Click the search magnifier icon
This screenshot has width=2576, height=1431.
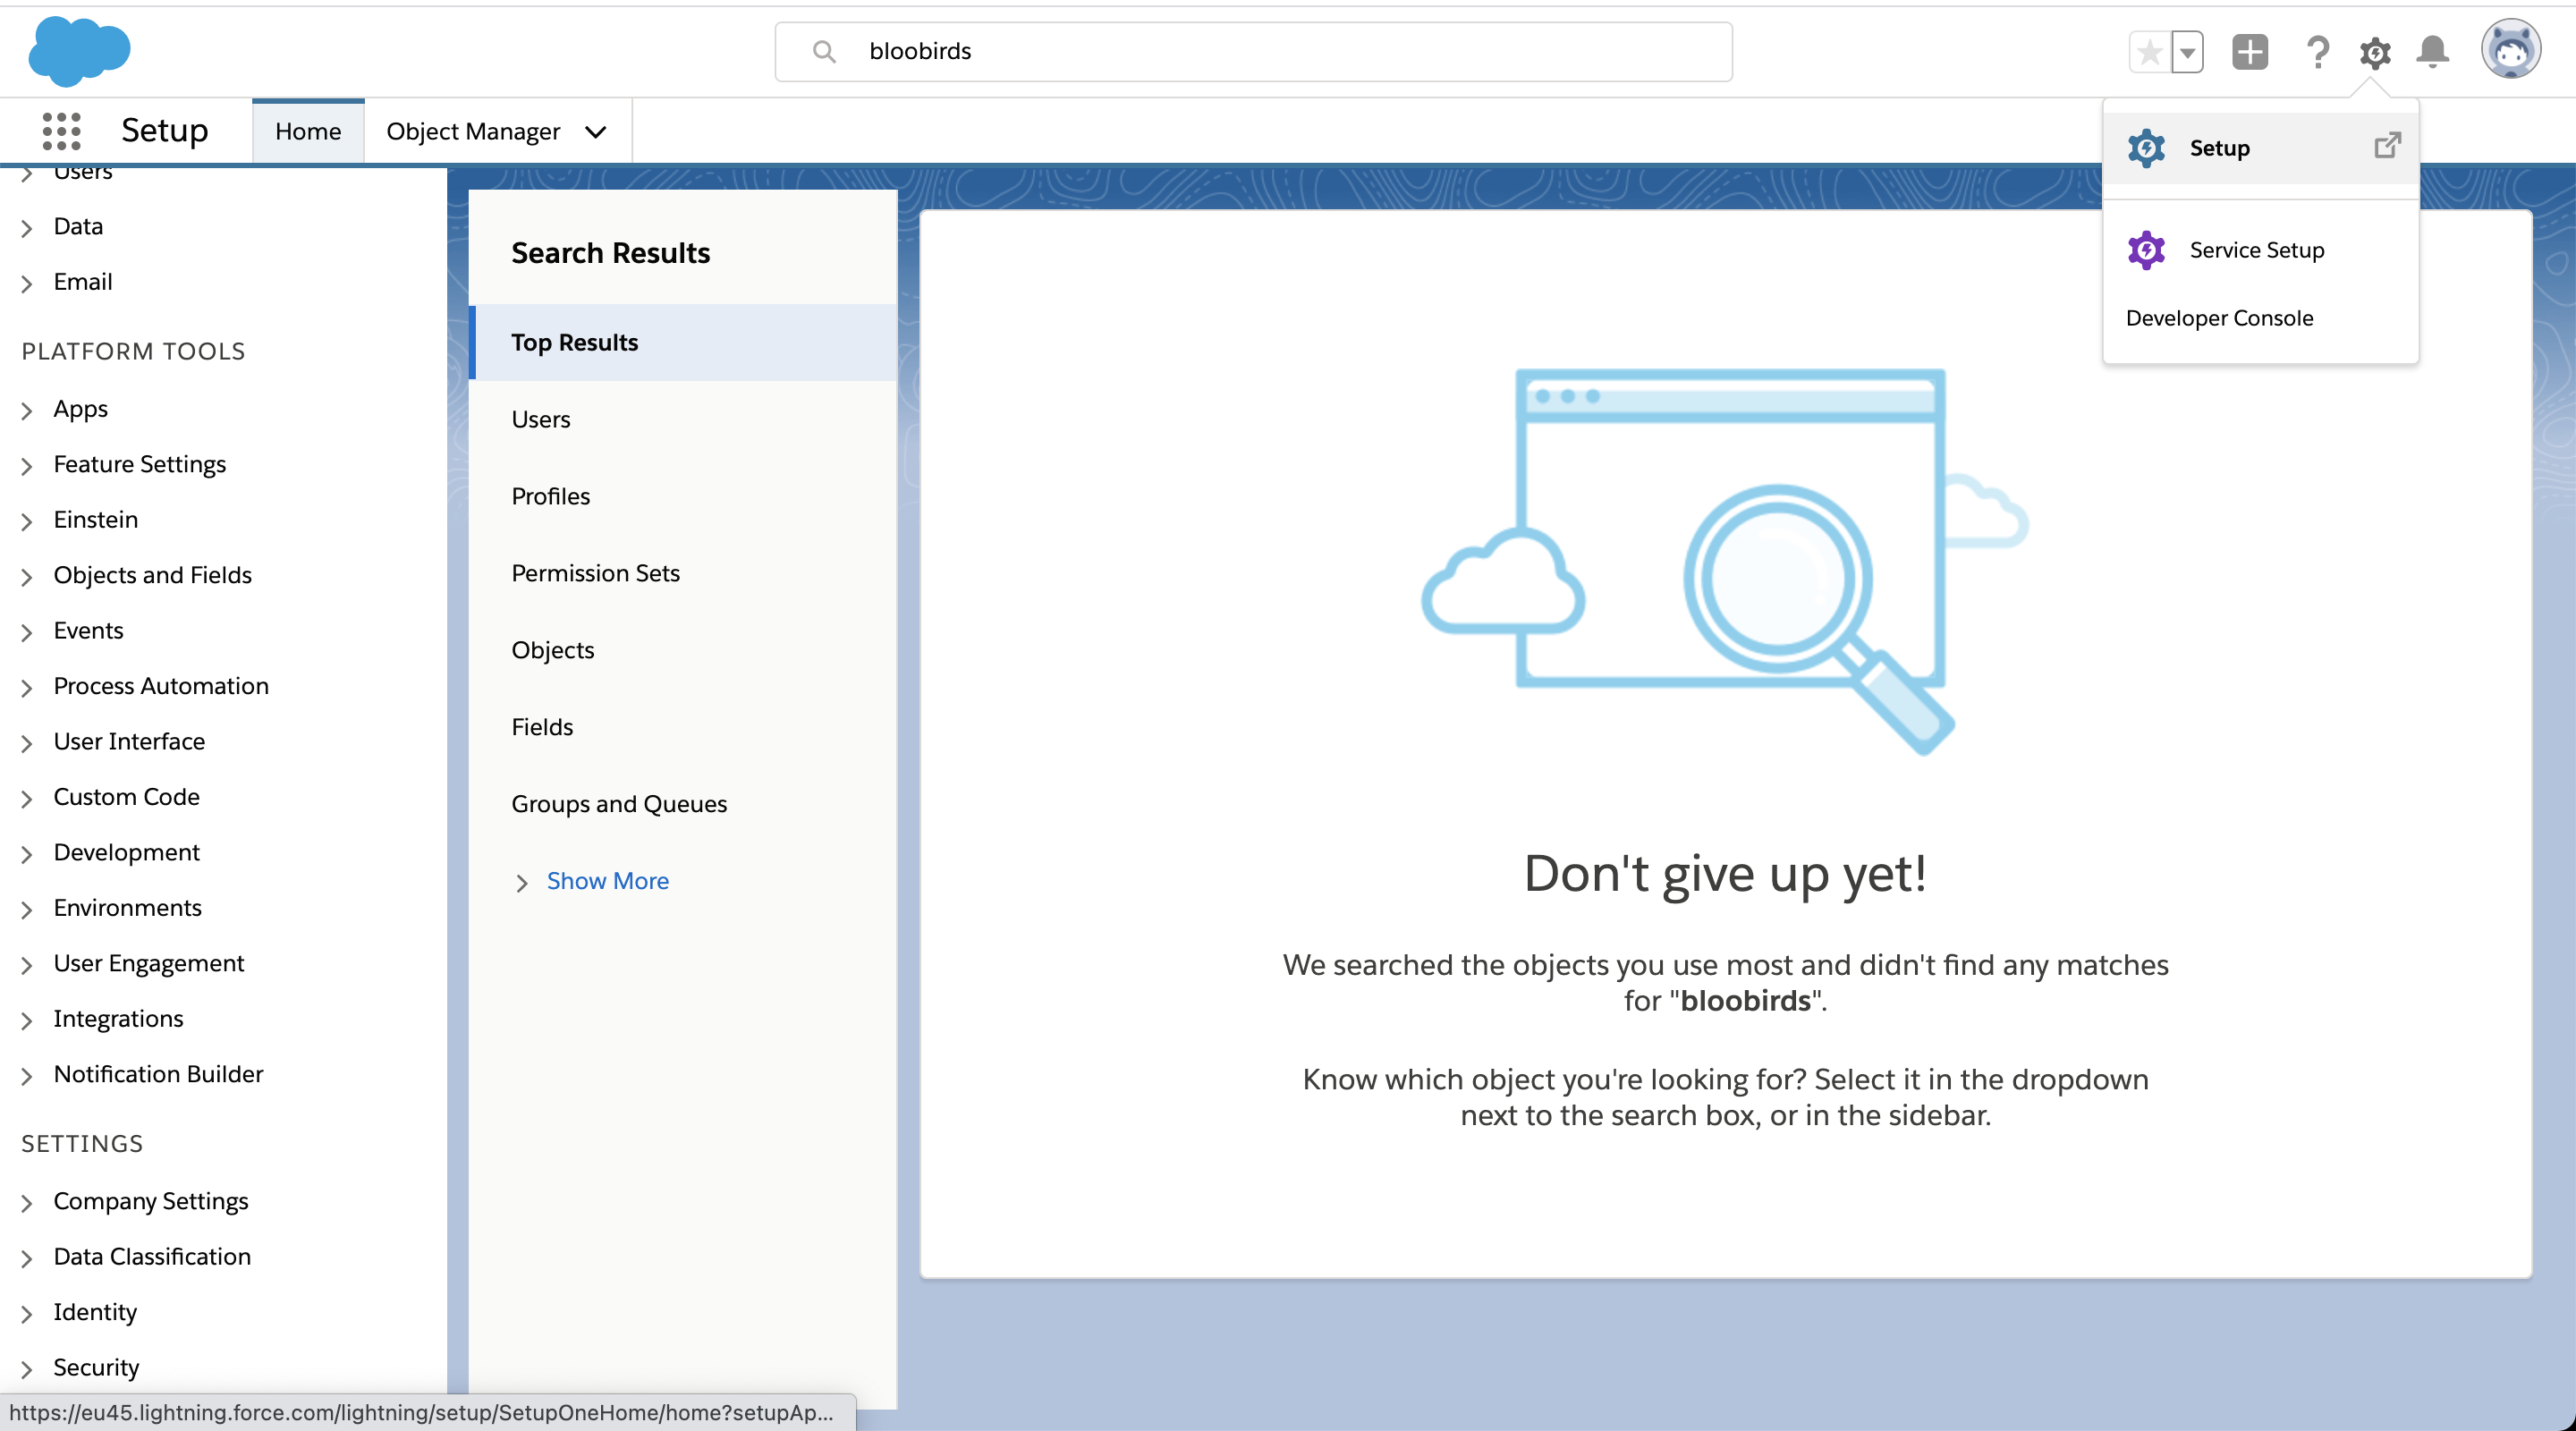(x=824, y=51)
